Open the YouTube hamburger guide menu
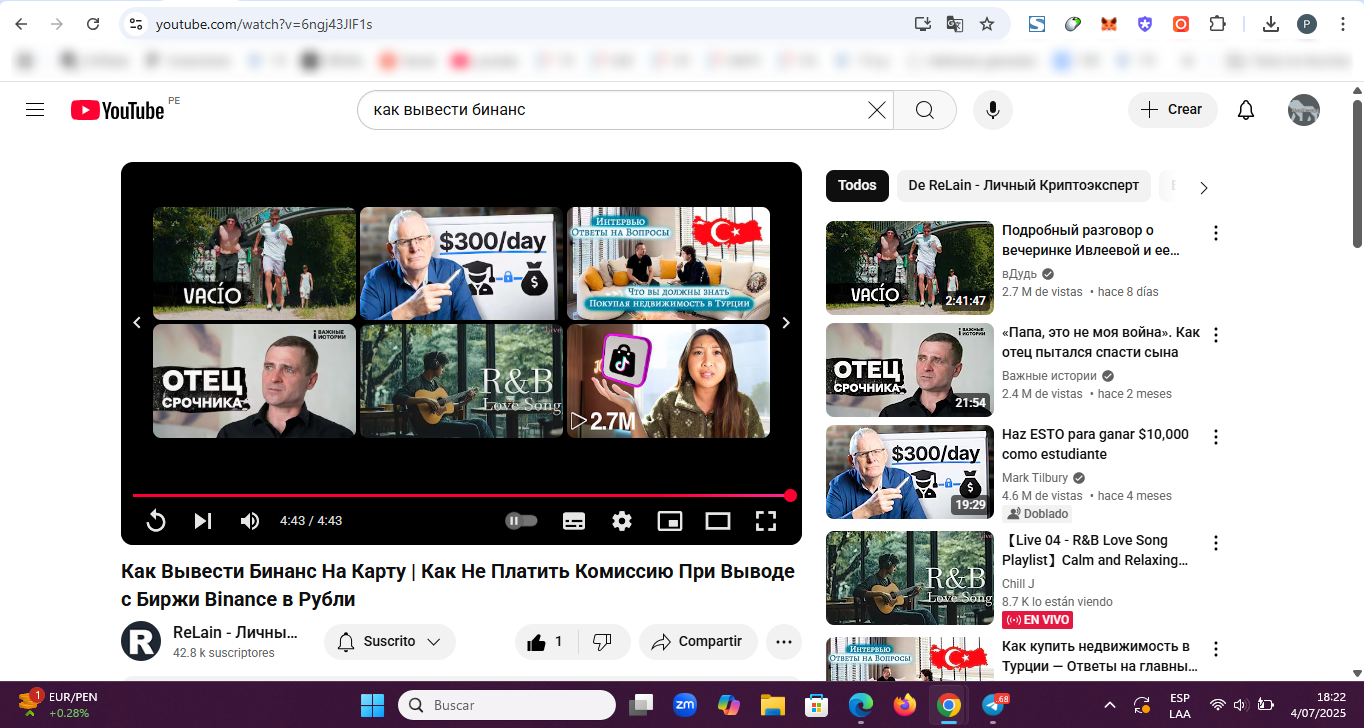The height and width of the screenshot is (728, 1364). point(35,110)
